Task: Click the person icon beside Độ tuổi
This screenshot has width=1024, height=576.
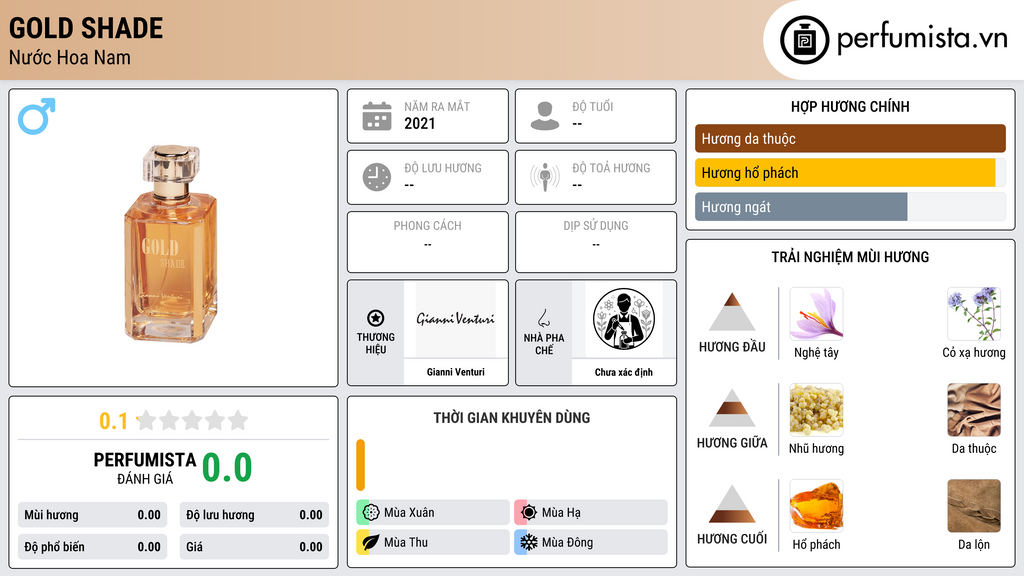Action: [545, 116]
